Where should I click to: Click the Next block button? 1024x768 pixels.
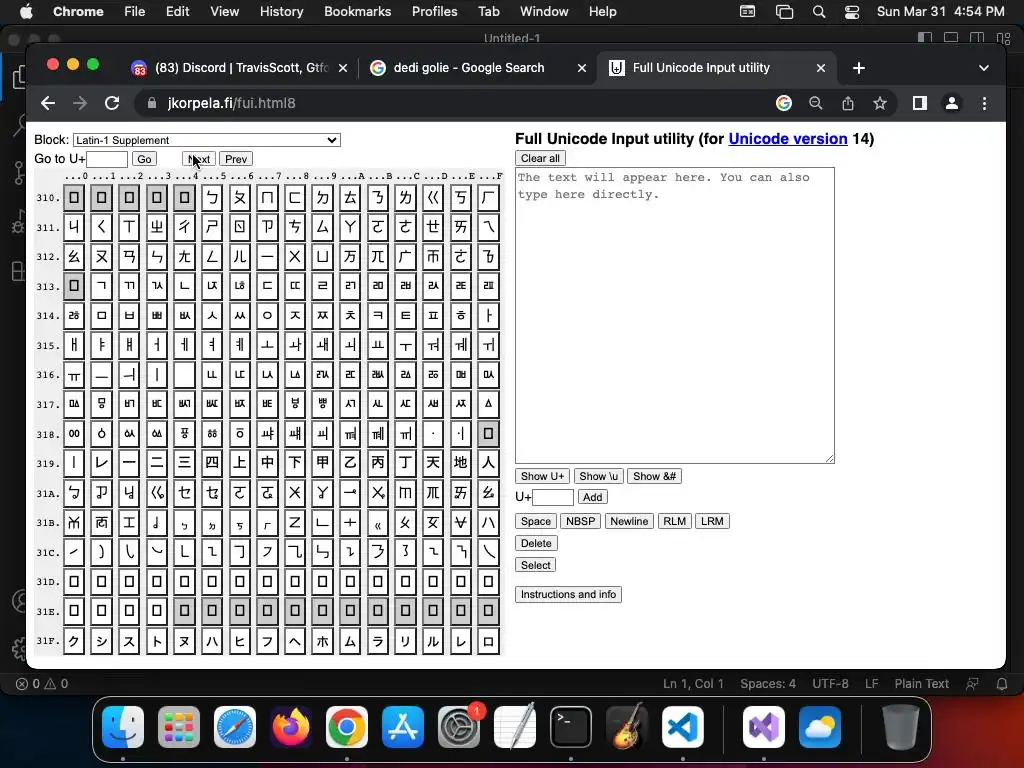pyautogui.click(x=199, y=159)
